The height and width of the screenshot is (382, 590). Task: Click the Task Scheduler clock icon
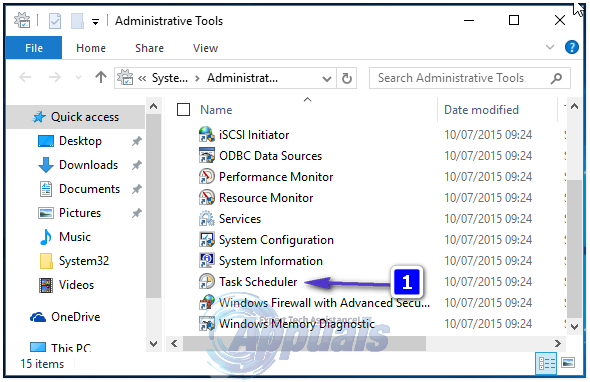pos(207,282)
